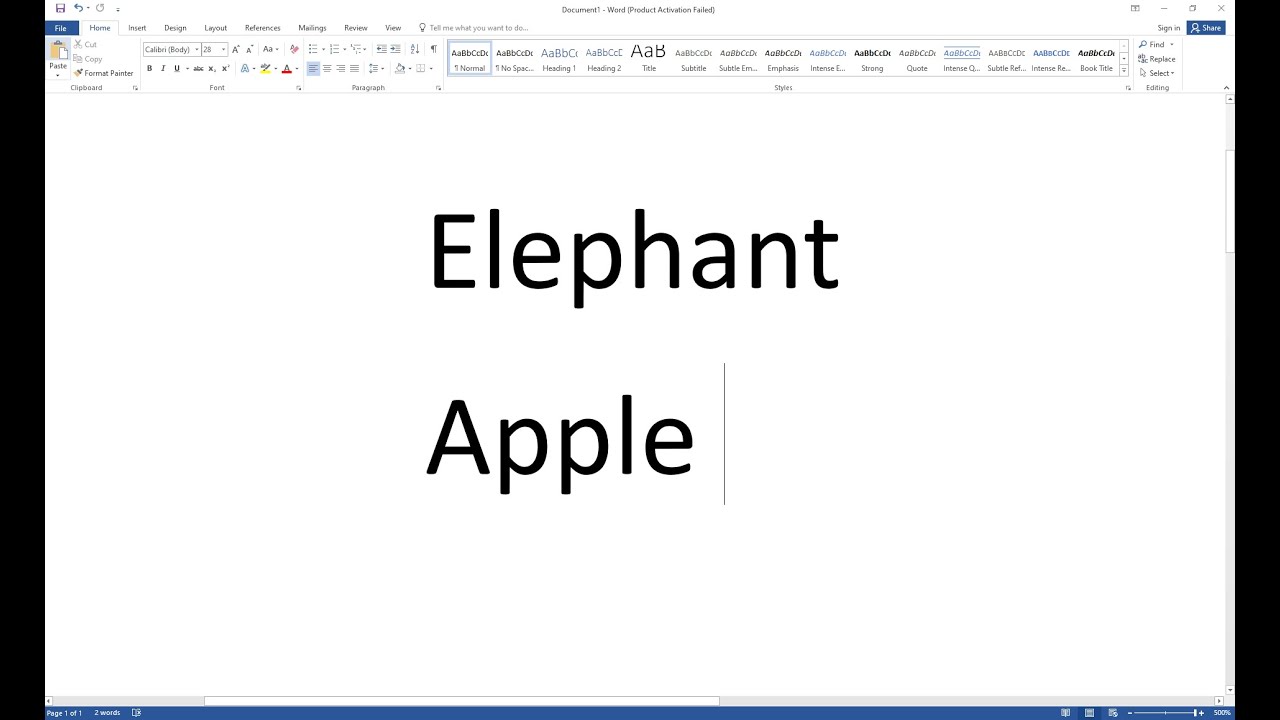Open the Design ribbon tab
Image resolution: width=1280 pixels, height=720 pixels.
coord(175,28)
